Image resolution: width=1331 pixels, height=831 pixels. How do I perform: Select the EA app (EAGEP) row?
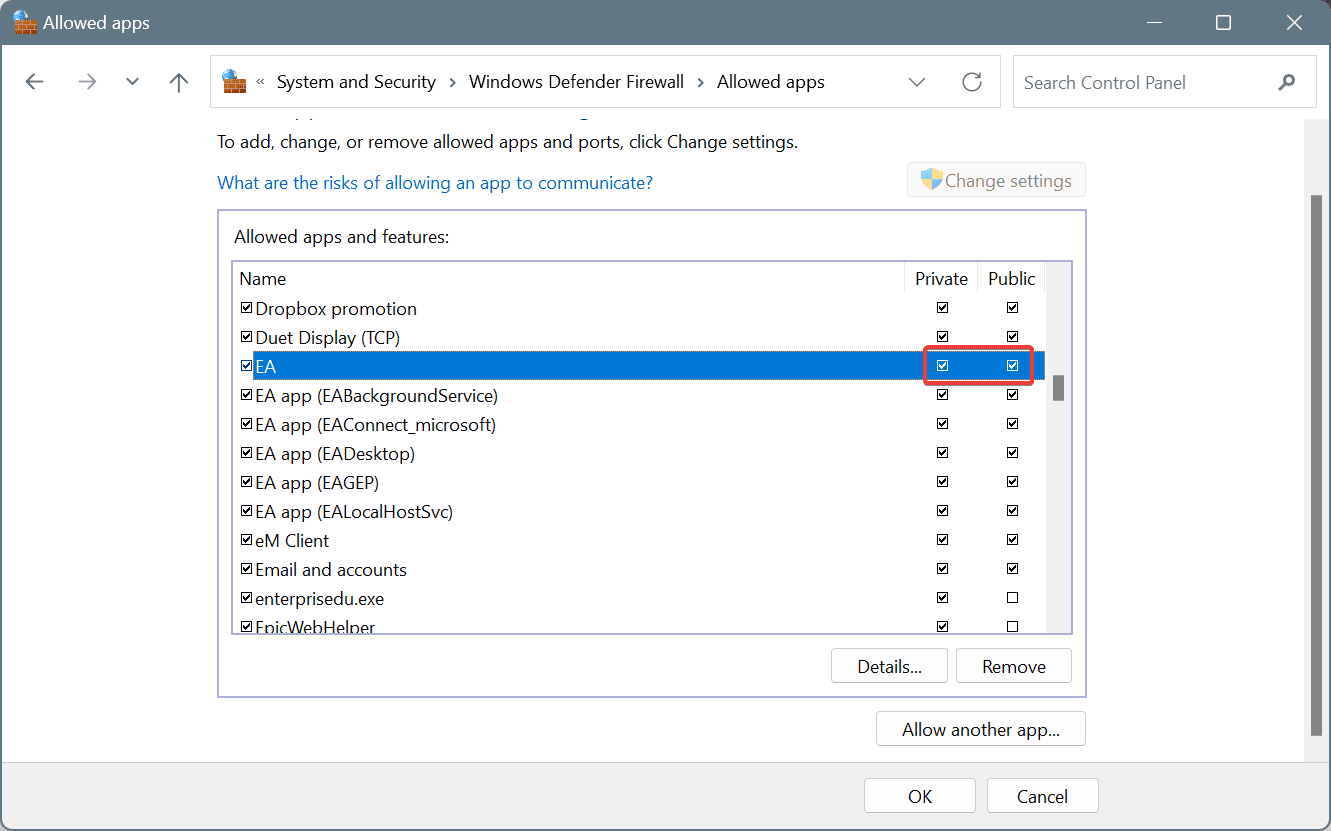point(640,482)
